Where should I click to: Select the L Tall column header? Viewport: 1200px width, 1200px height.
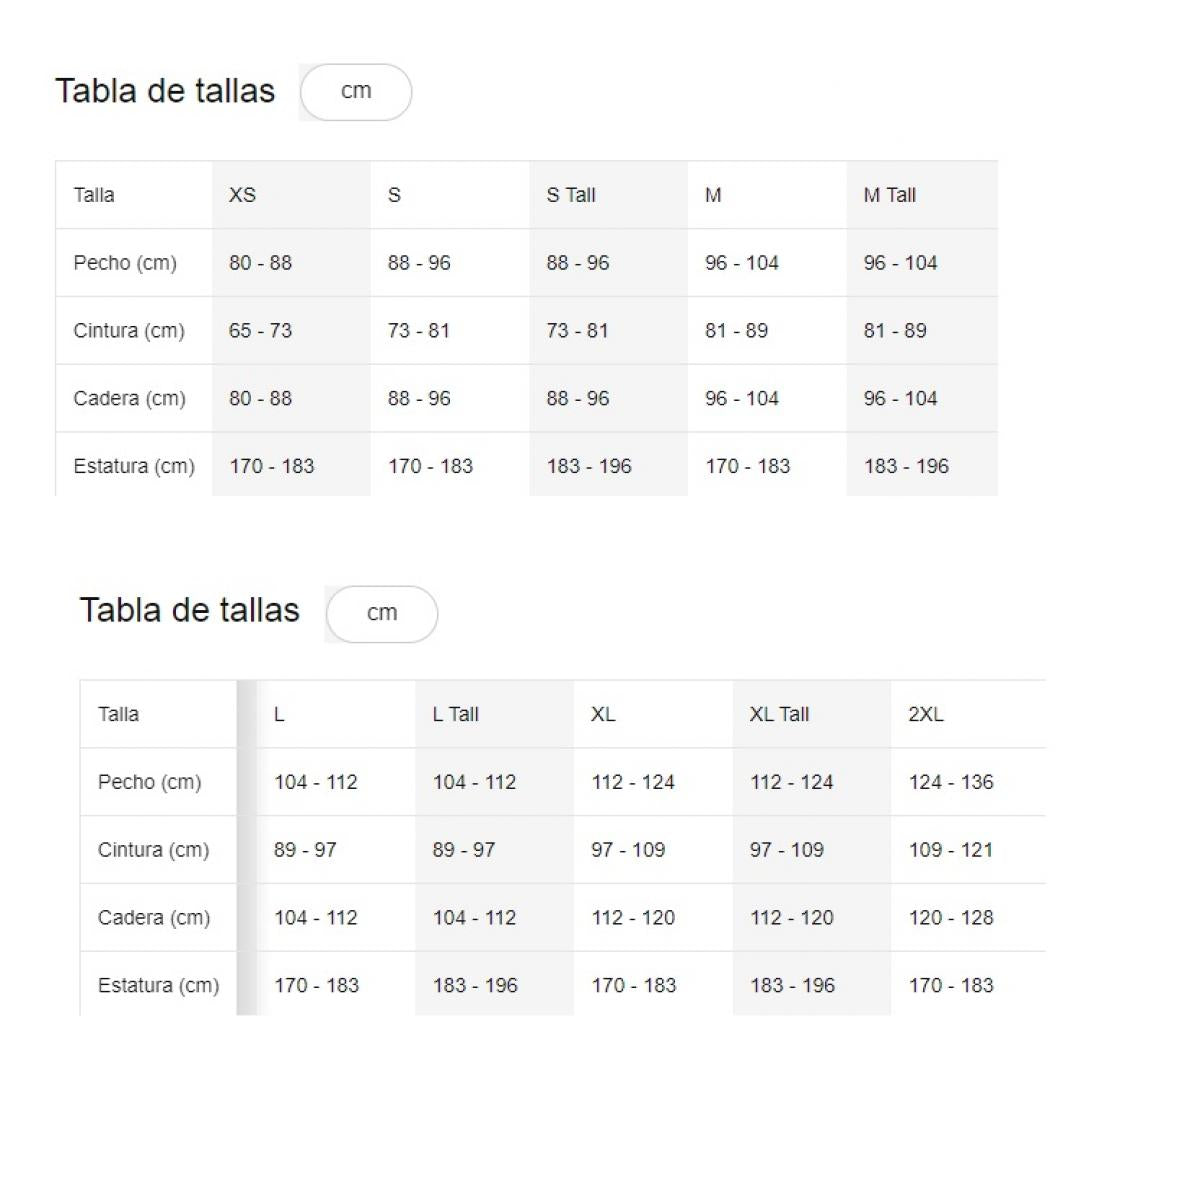pyautogui.click(x=456, y=714)
